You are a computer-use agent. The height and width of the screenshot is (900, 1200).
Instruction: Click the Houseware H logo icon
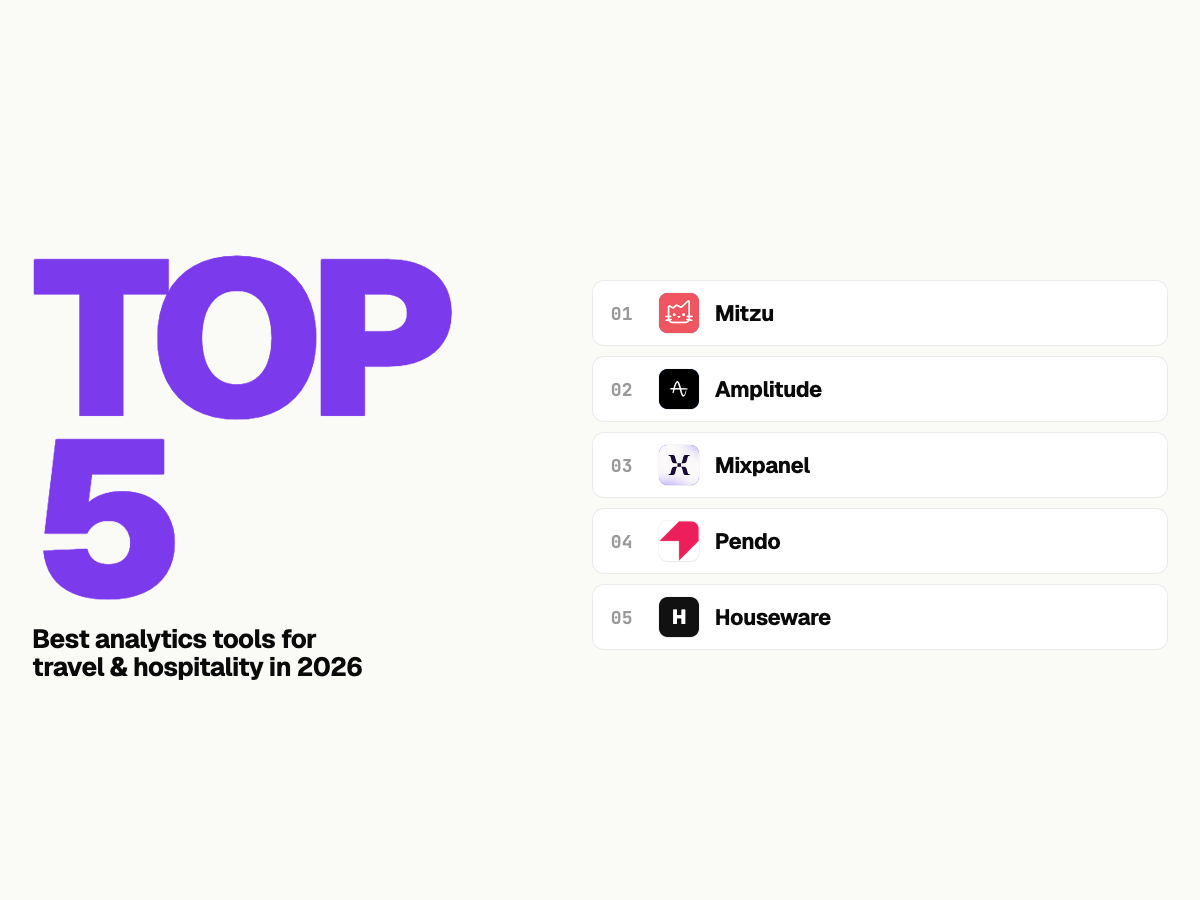[x=679, y=617]
